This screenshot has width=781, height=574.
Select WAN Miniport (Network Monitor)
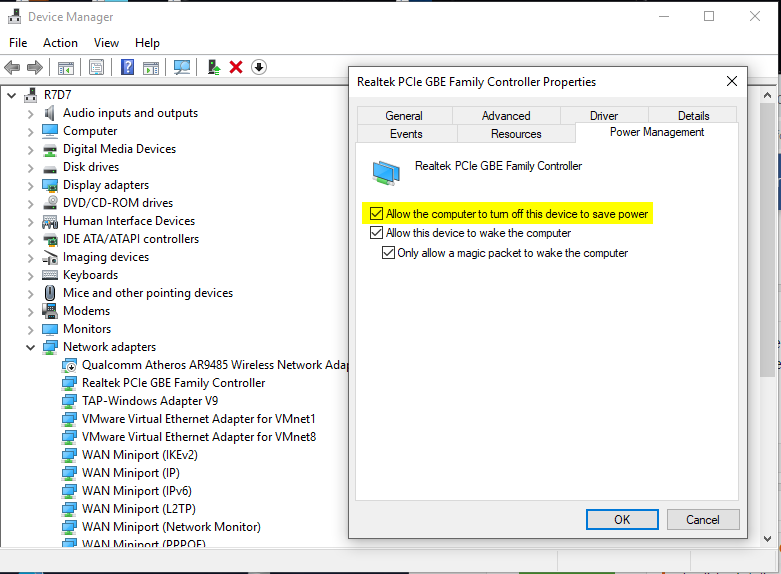click(171, 527)
